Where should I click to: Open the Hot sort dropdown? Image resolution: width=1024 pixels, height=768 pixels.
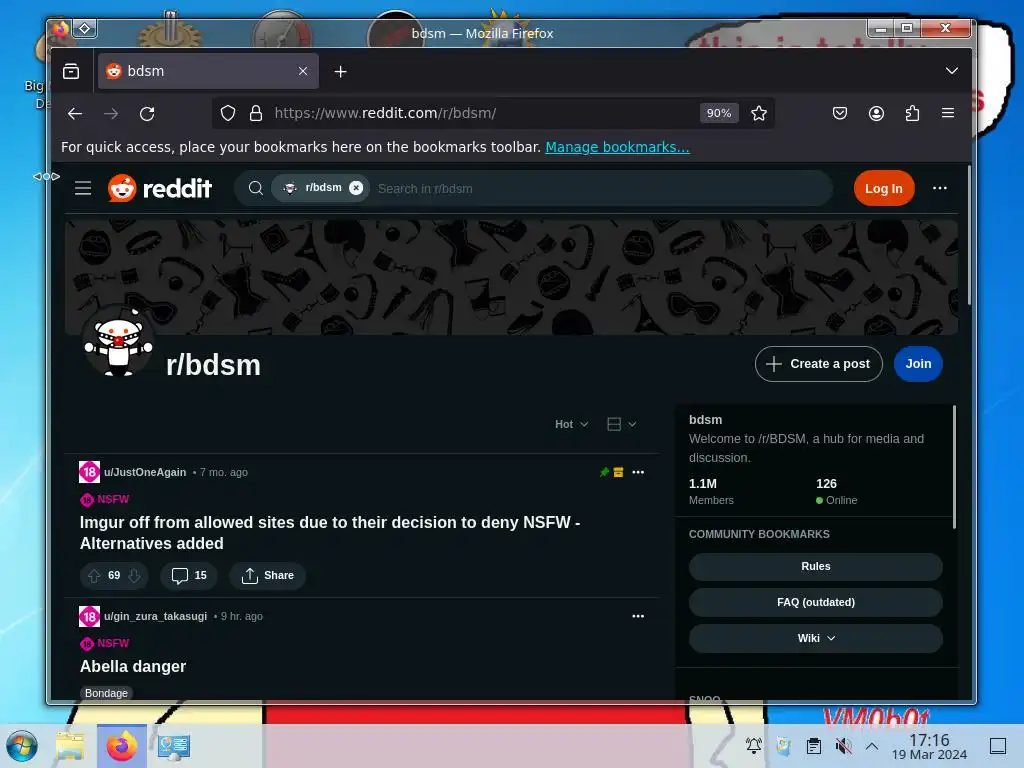(571, 424)
